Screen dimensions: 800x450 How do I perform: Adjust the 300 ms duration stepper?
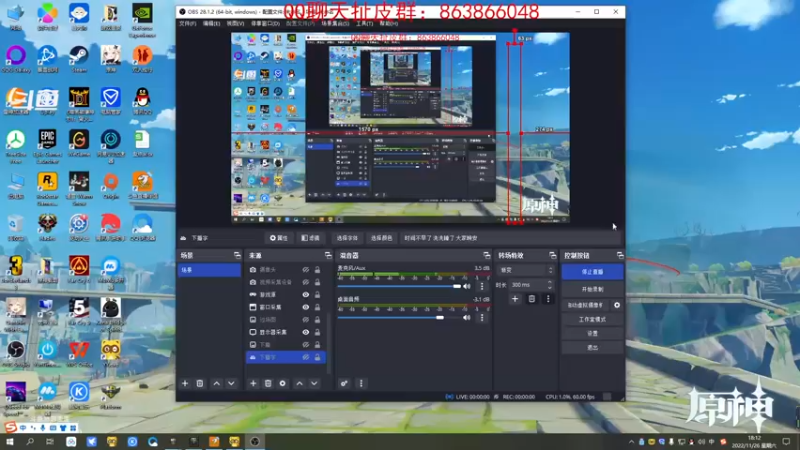coord(549,285)
